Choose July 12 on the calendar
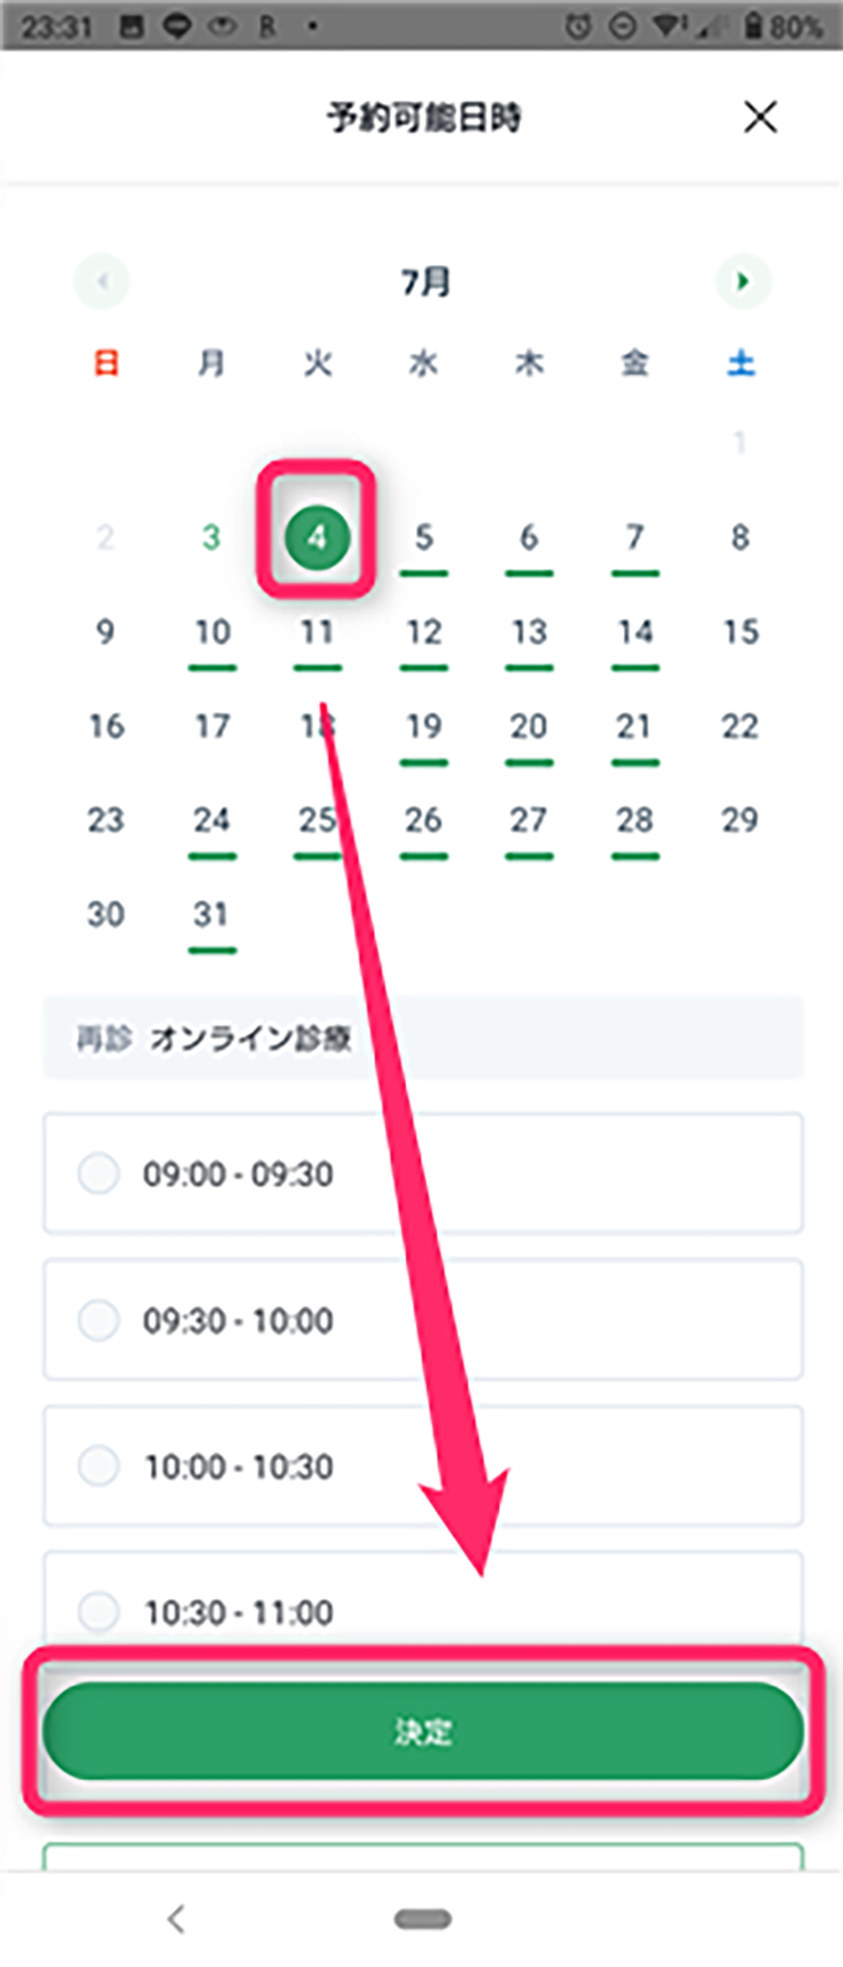The height and width of the screenshot is (1967, 843). pyautogui.click(x=423, y=633)
